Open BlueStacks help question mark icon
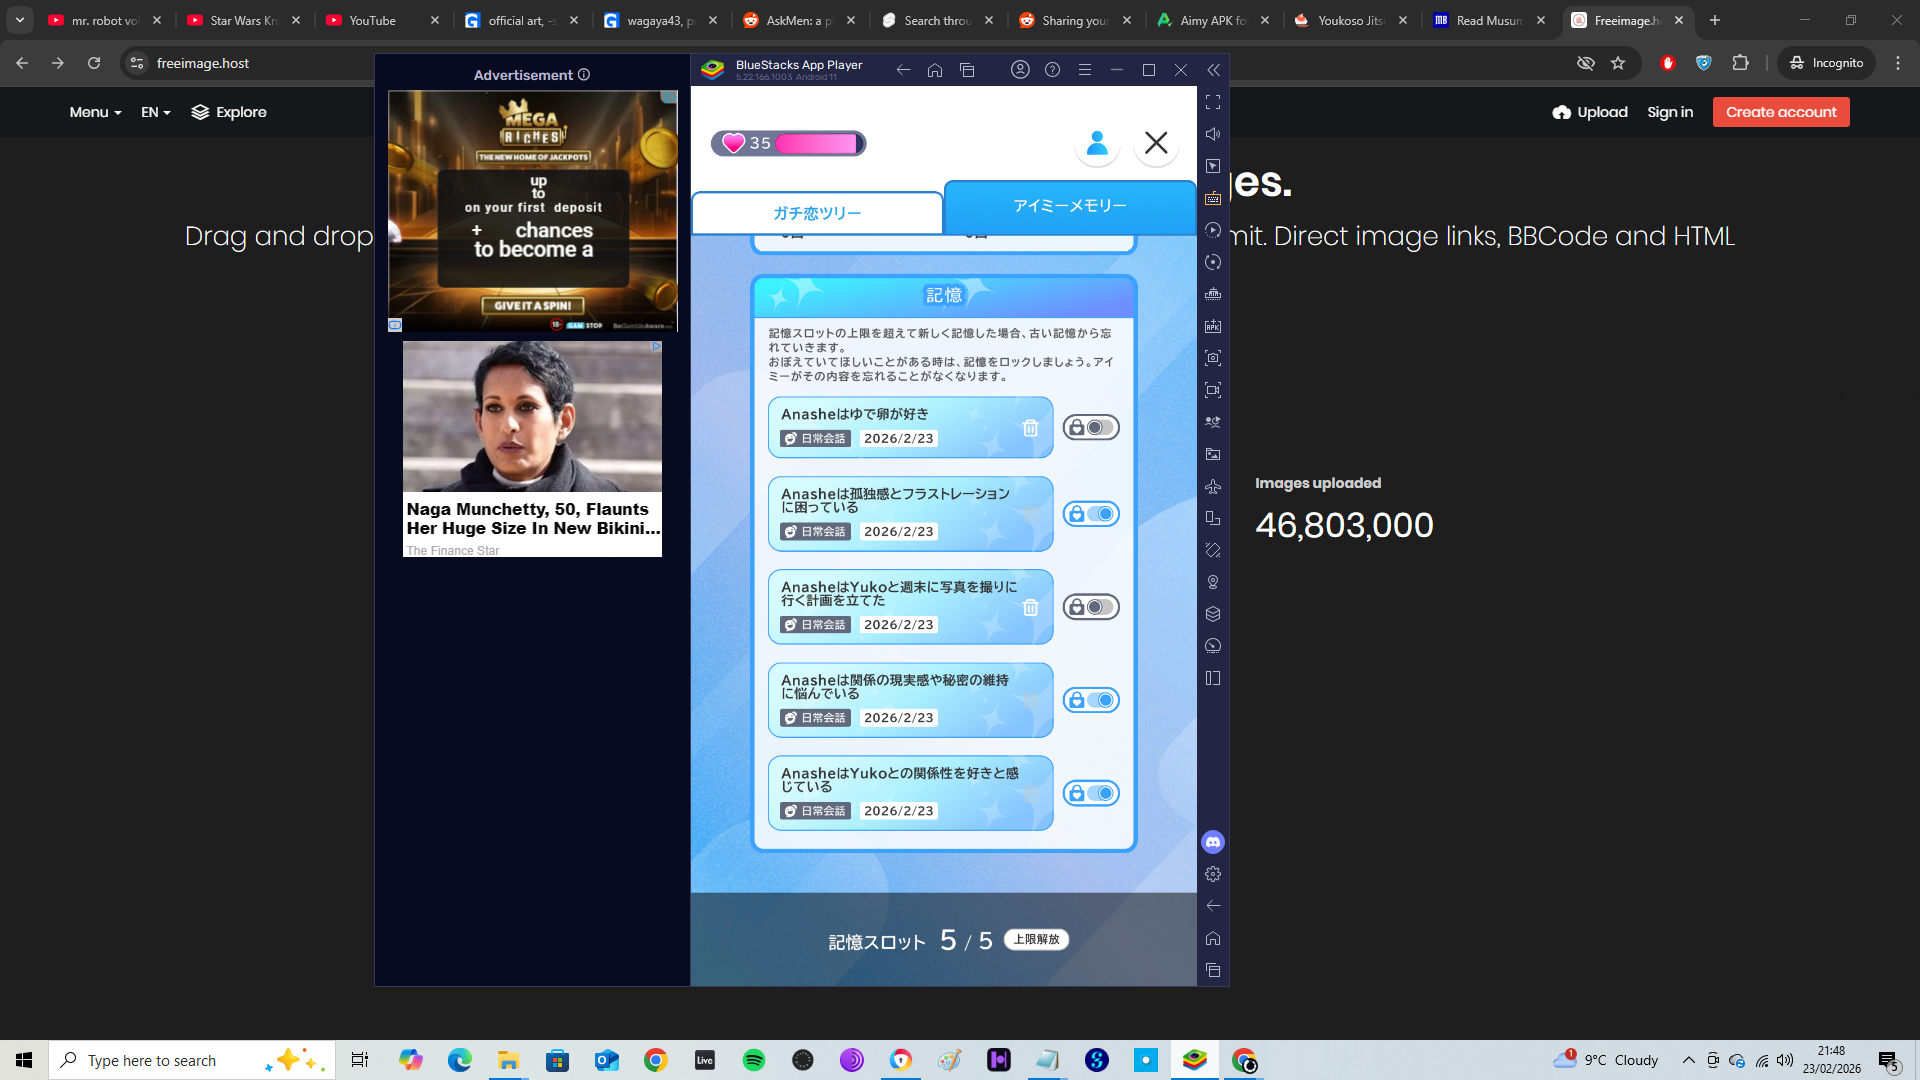Screen dimensions: 1920x1080 tap(1052, 70)
